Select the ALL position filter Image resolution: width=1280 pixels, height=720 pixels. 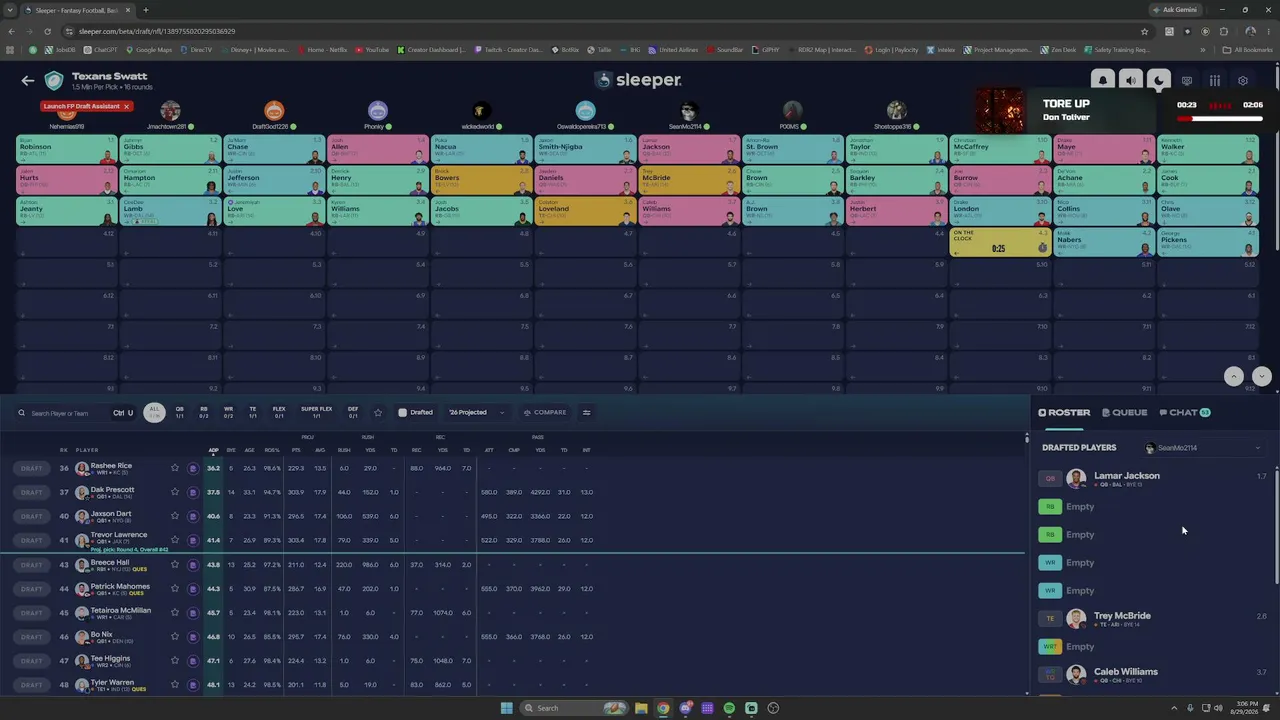154,412
